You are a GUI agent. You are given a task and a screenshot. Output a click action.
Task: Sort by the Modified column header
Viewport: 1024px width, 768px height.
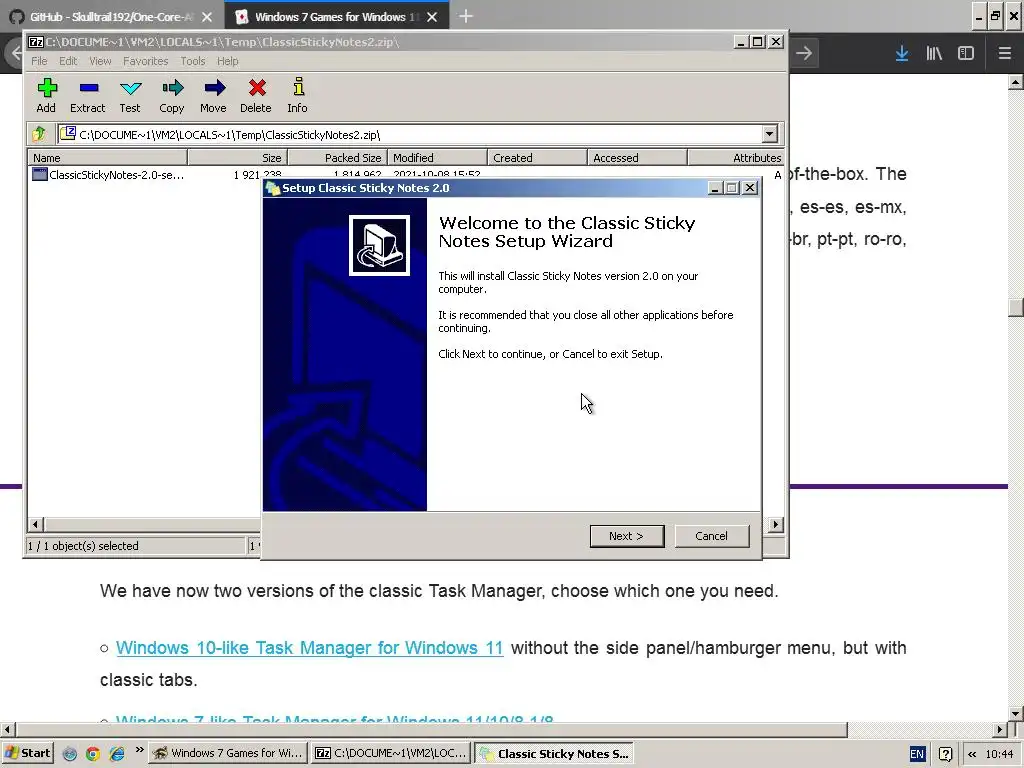coord(438,157)
